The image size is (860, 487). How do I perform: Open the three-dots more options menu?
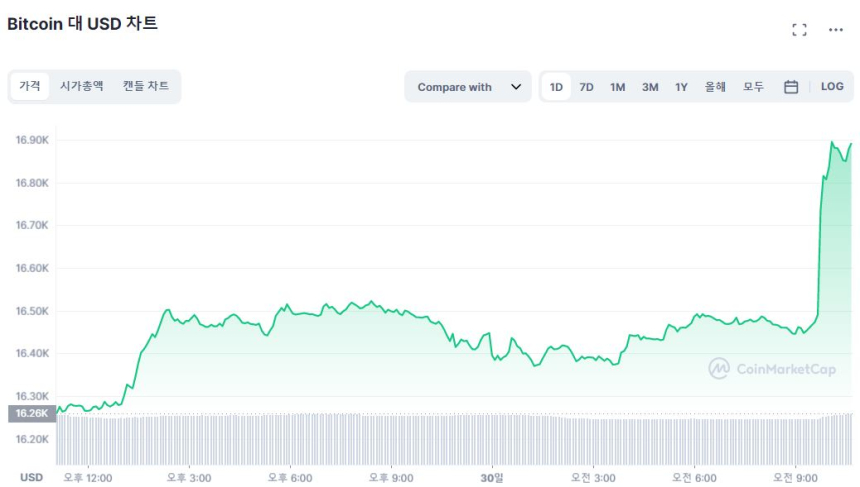[x=836, y=30]
